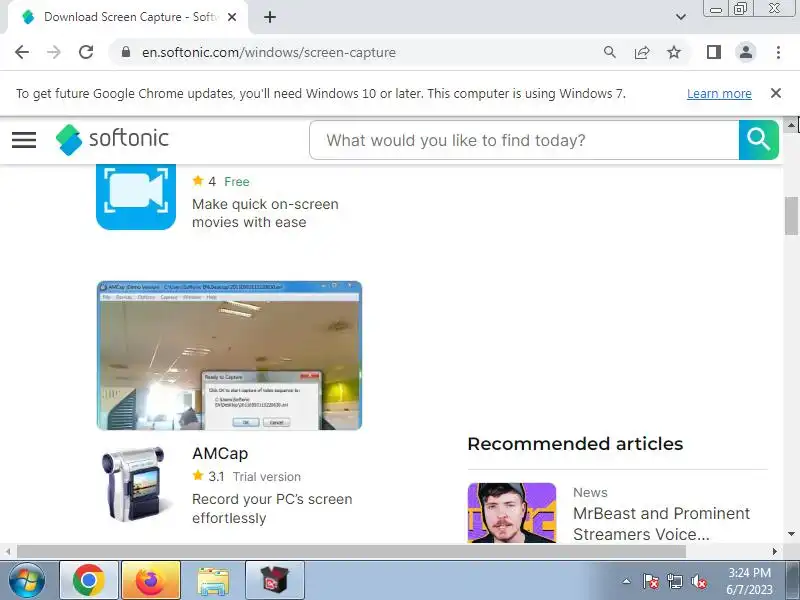Click the browser forward arrow
The width and height of the screenshot is (800, 600).
(x=54, y=52)
